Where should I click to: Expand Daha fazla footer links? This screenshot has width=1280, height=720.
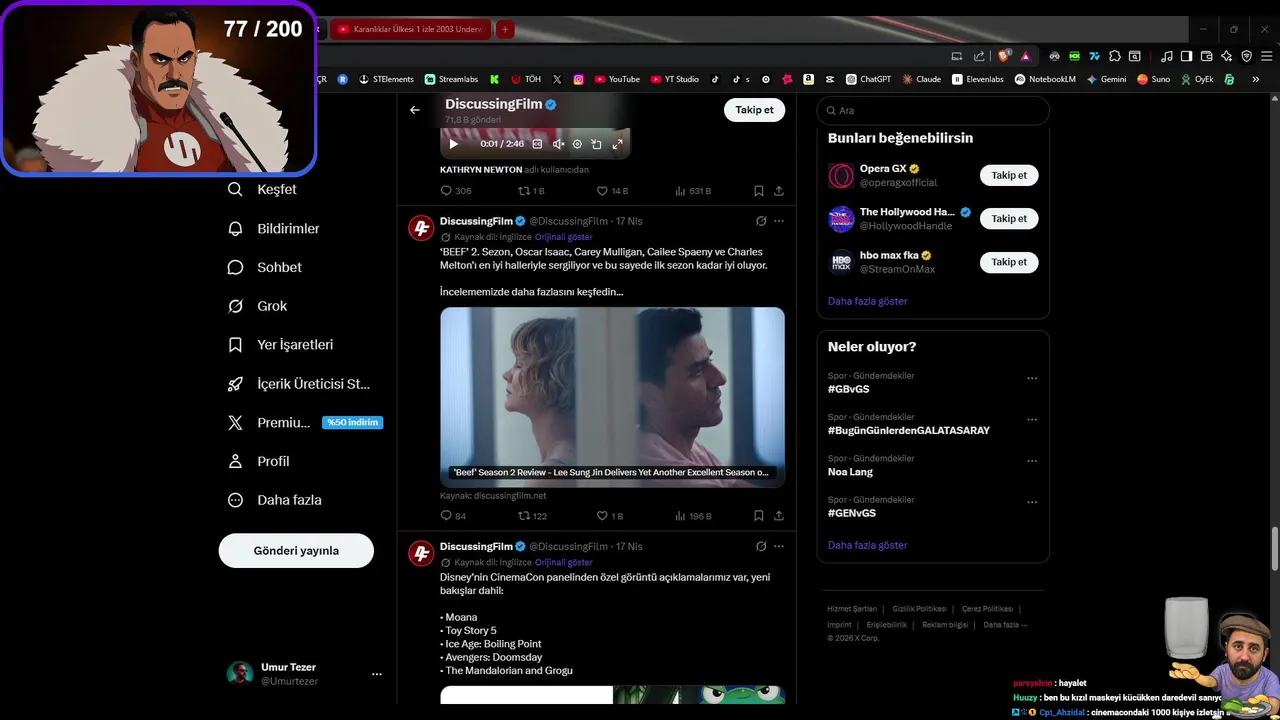click(x=1005, y=625)
